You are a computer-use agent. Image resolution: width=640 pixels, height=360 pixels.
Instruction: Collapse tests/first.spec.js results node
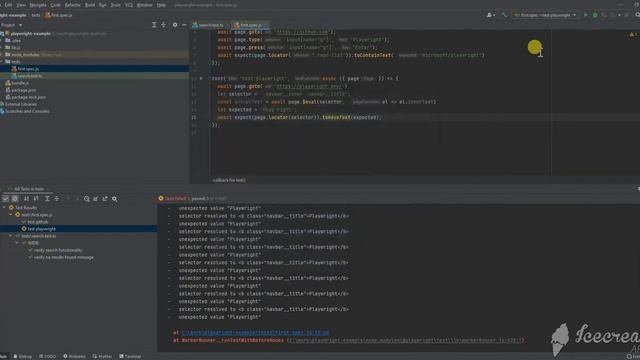pos(11,214)
